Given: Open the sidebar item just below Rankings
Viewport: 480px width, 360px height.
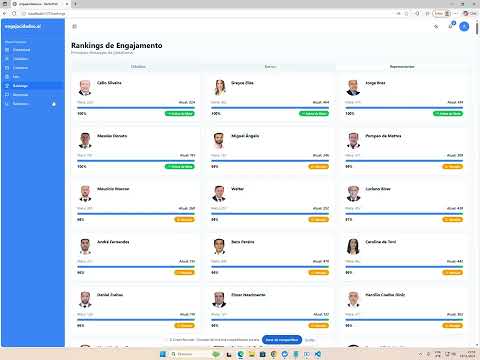Looking at the screenshot, I should tap(33, 95).
